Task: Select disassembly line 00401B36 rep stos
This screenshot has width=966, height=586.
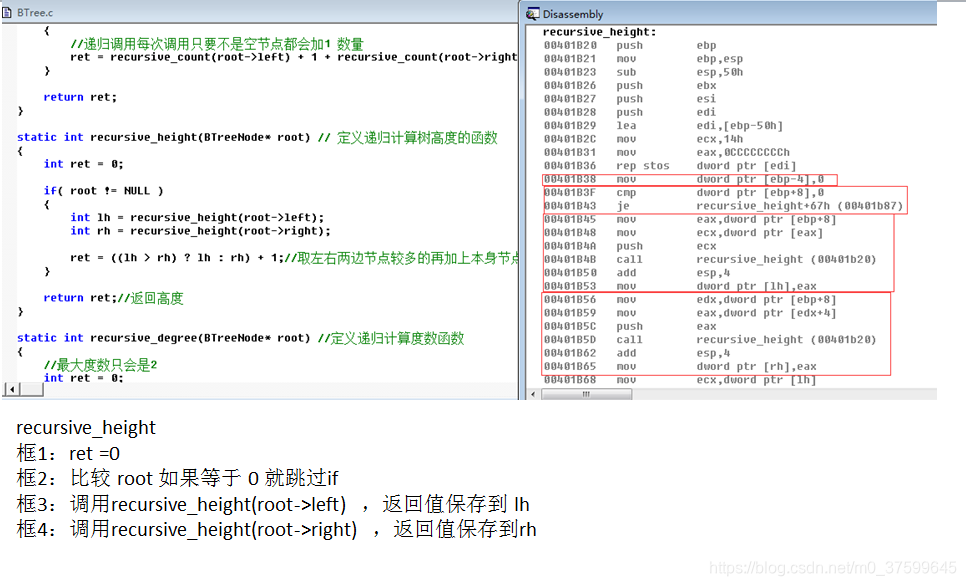Action: tap(670, 166)
